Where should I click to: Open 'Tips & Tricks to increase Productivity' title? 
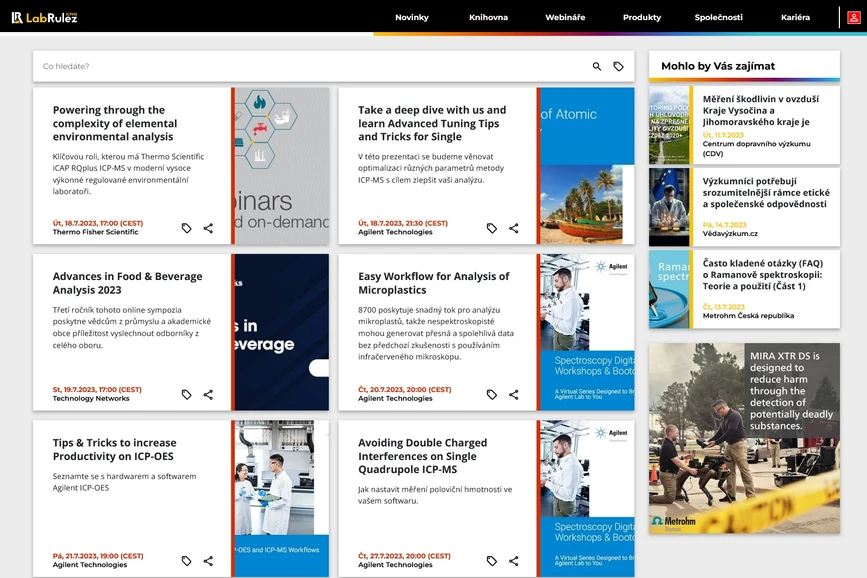[114, 450]
